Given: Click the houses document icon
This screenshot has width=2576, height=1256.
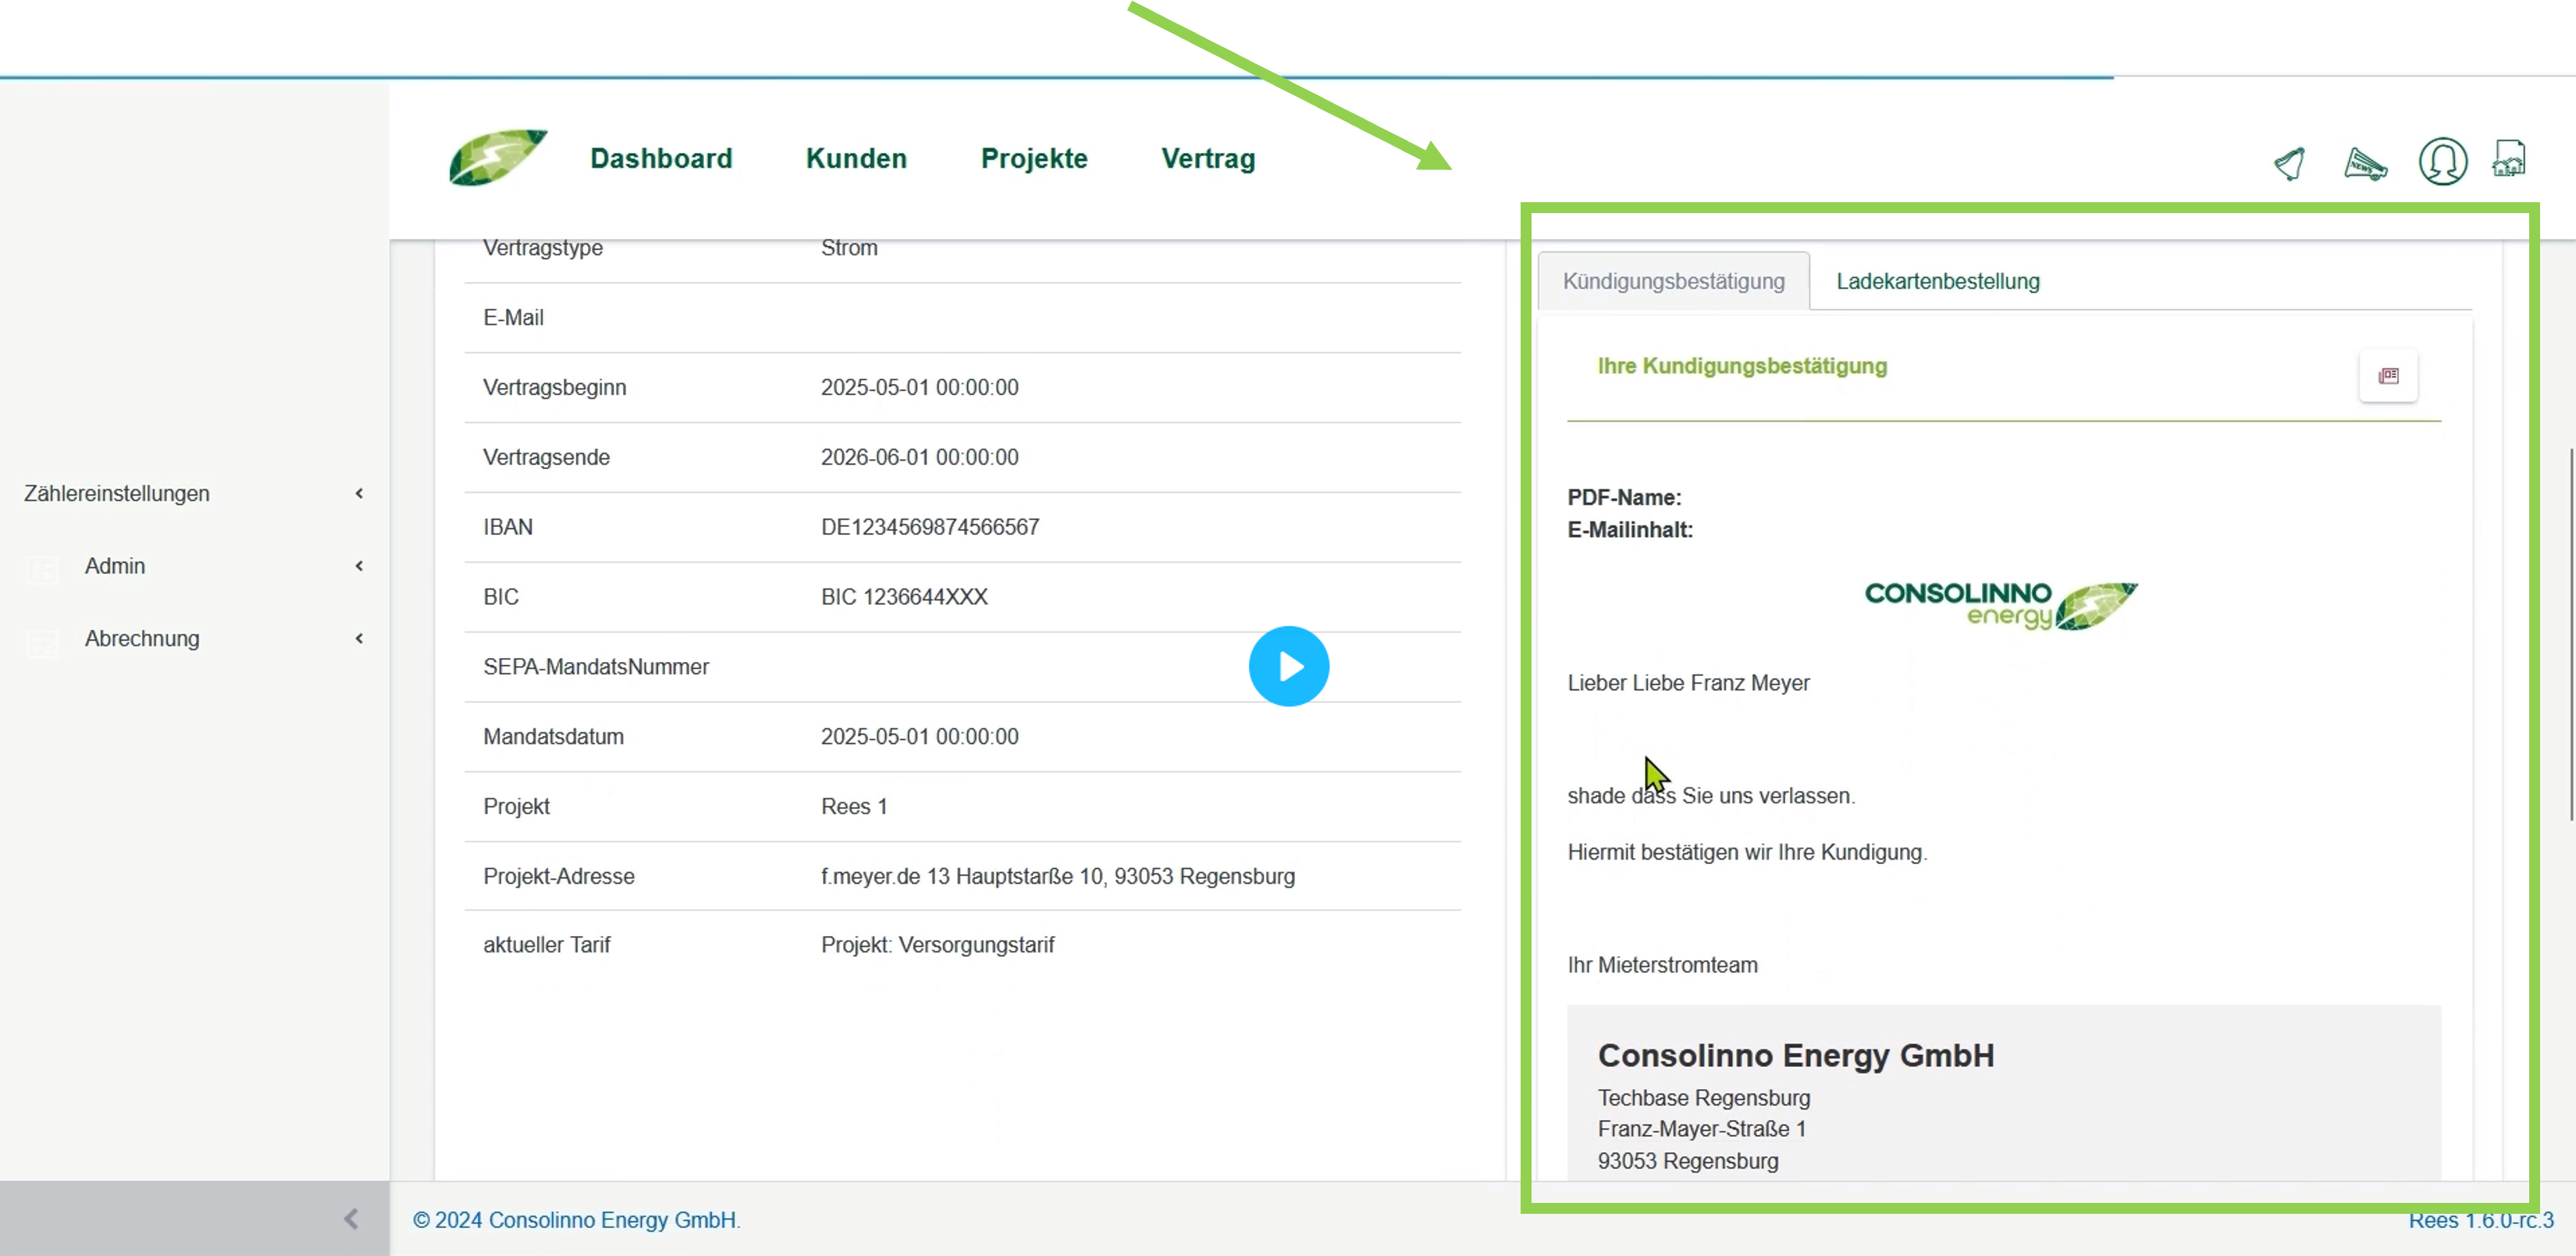Looking at the screenshot, I should pyautogui.click(x=2509, y=159).
